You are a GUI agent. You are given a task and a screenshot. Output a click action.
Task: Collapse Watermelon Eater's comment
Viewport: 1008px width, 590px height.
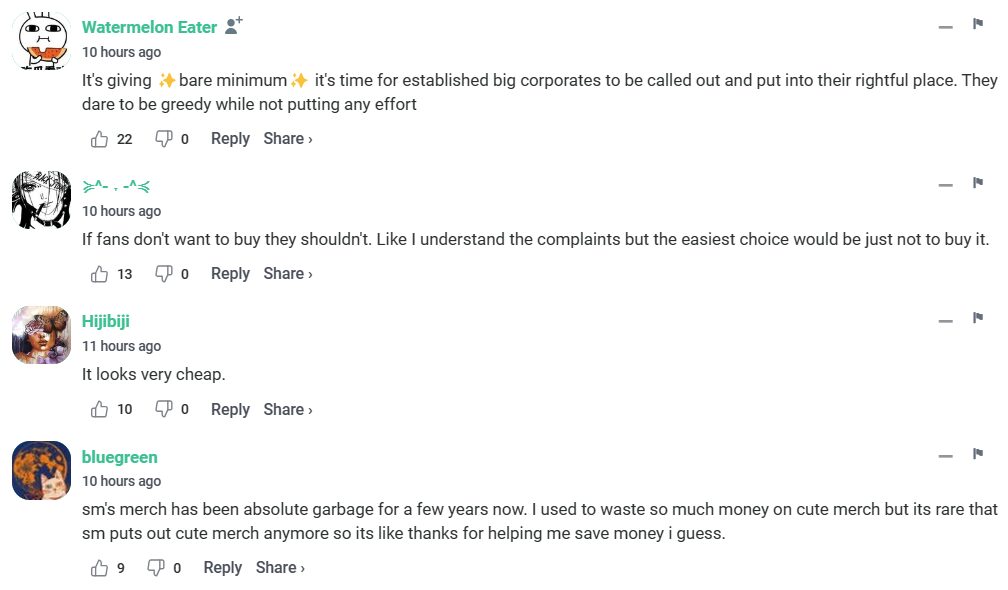(x=946, y=27)
